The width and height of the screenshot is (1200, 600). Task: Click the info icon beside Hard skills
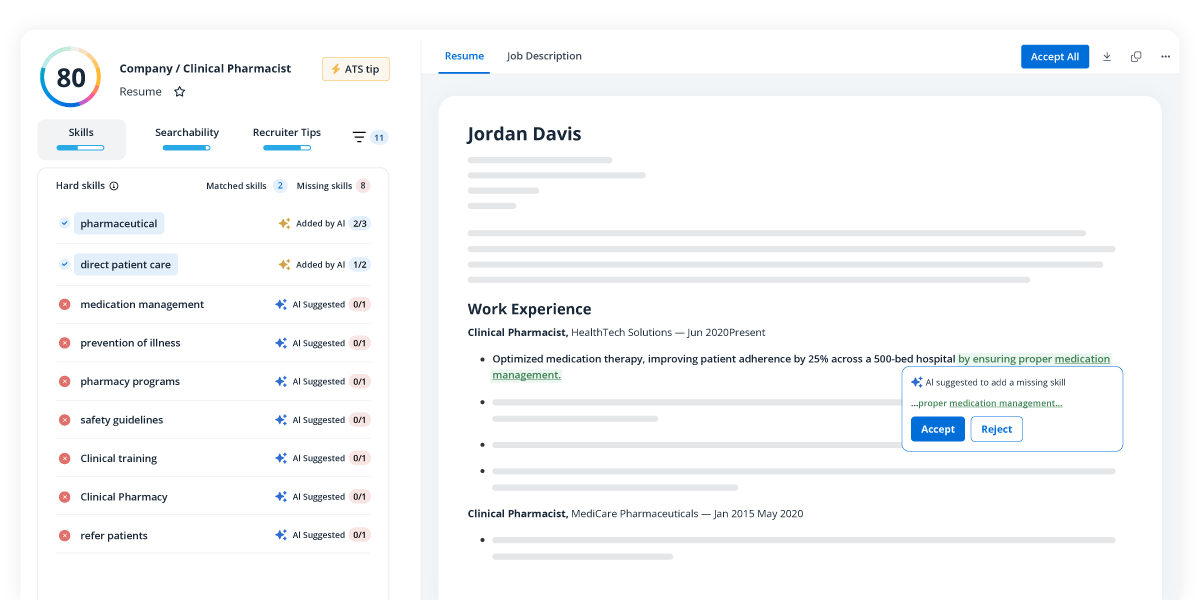[114, 186]
